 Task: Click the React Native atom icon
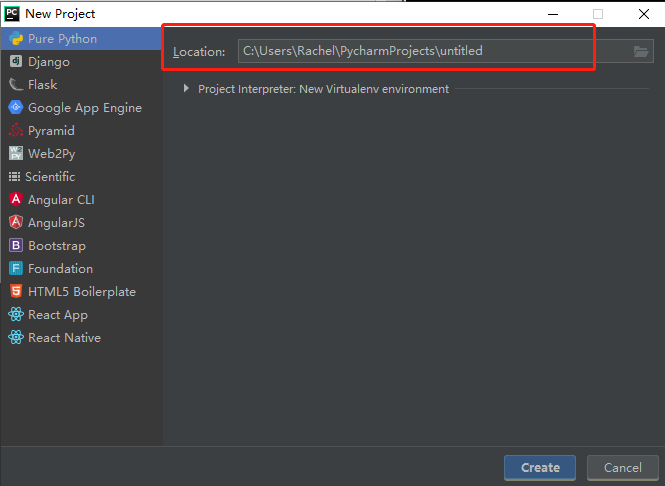coord(16,337)
